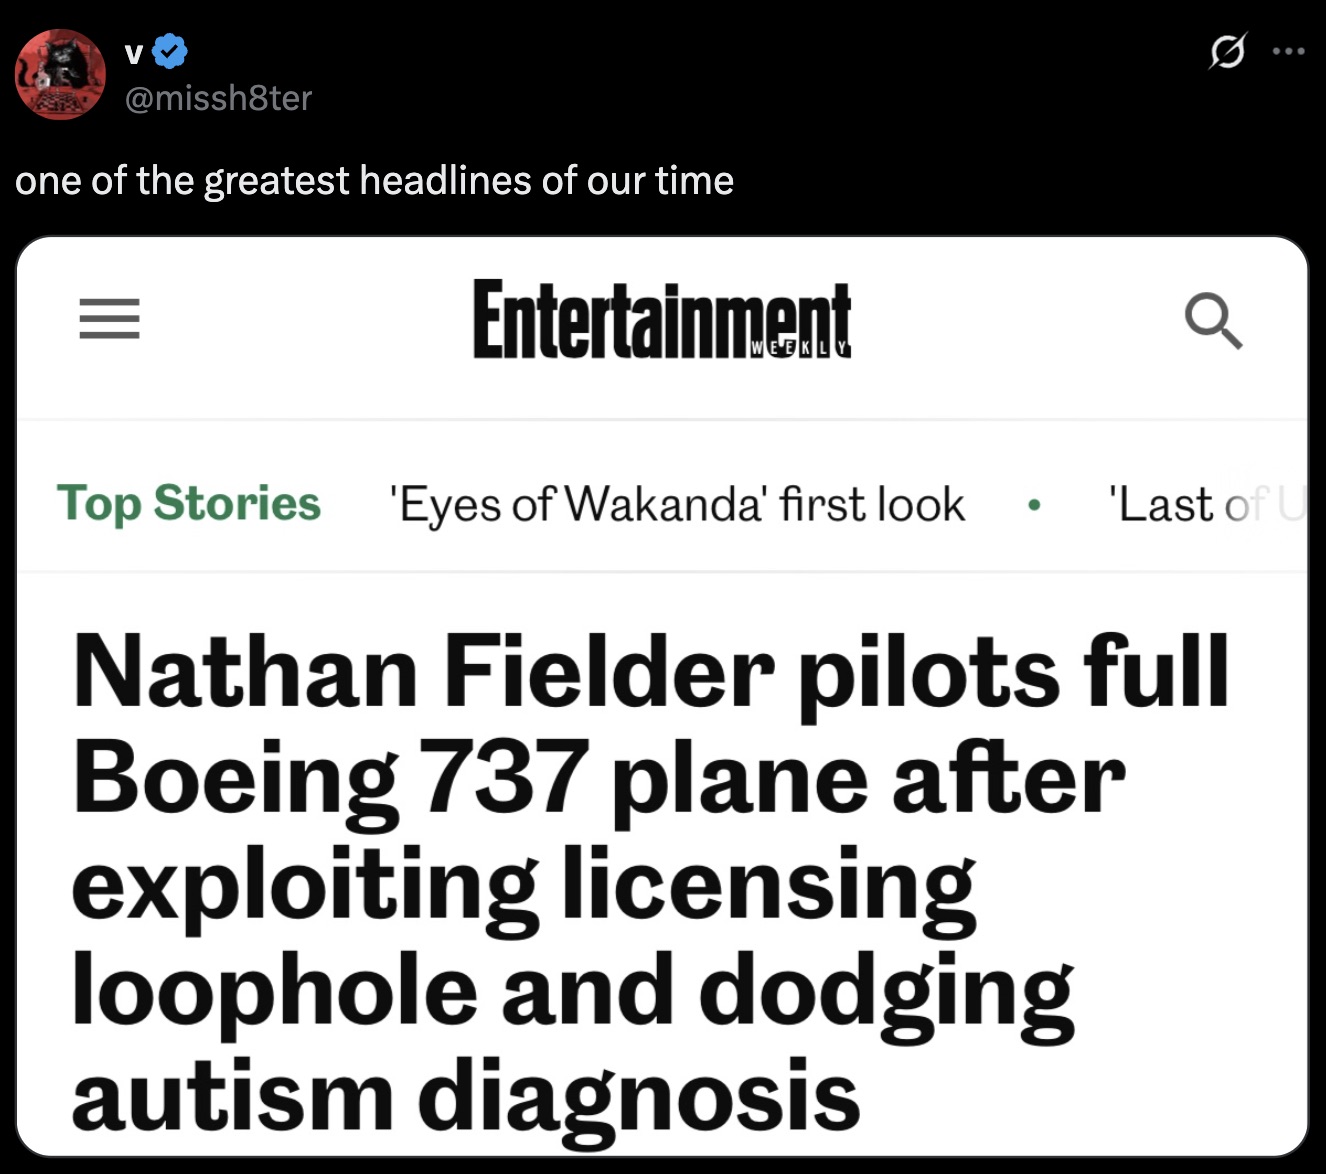
Task: Visit @missh8ter's profile via the handle
Action: [216, 97]
